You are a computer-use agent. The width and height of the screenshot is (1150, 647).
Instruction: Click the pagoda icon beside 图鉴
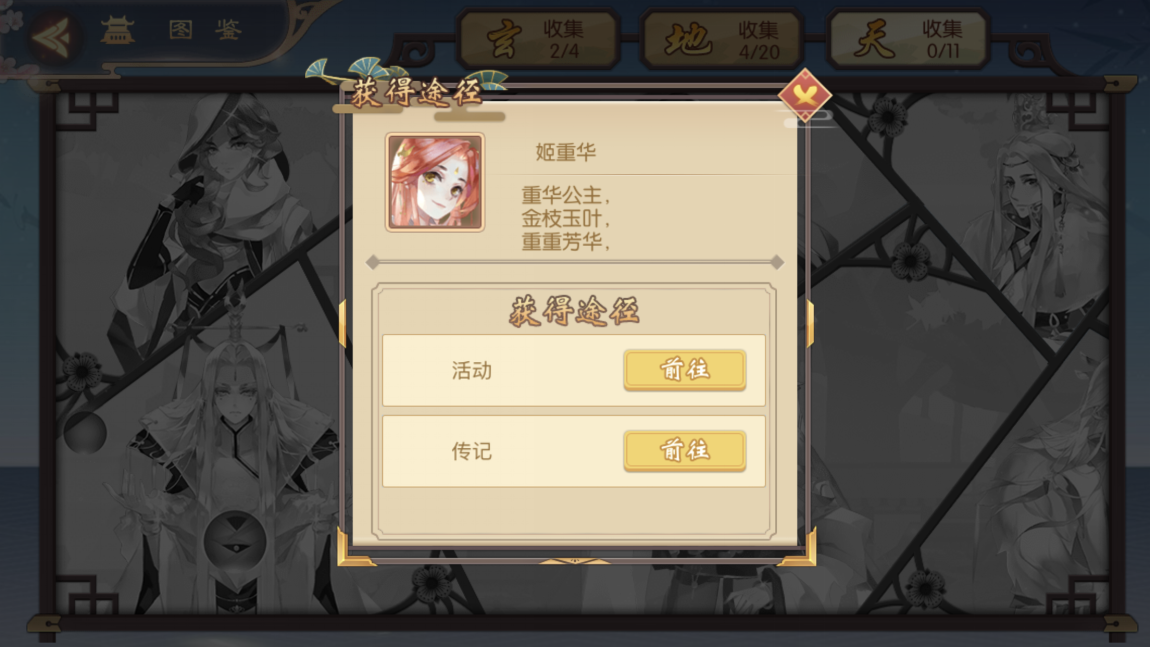click(x=117, y=31)
